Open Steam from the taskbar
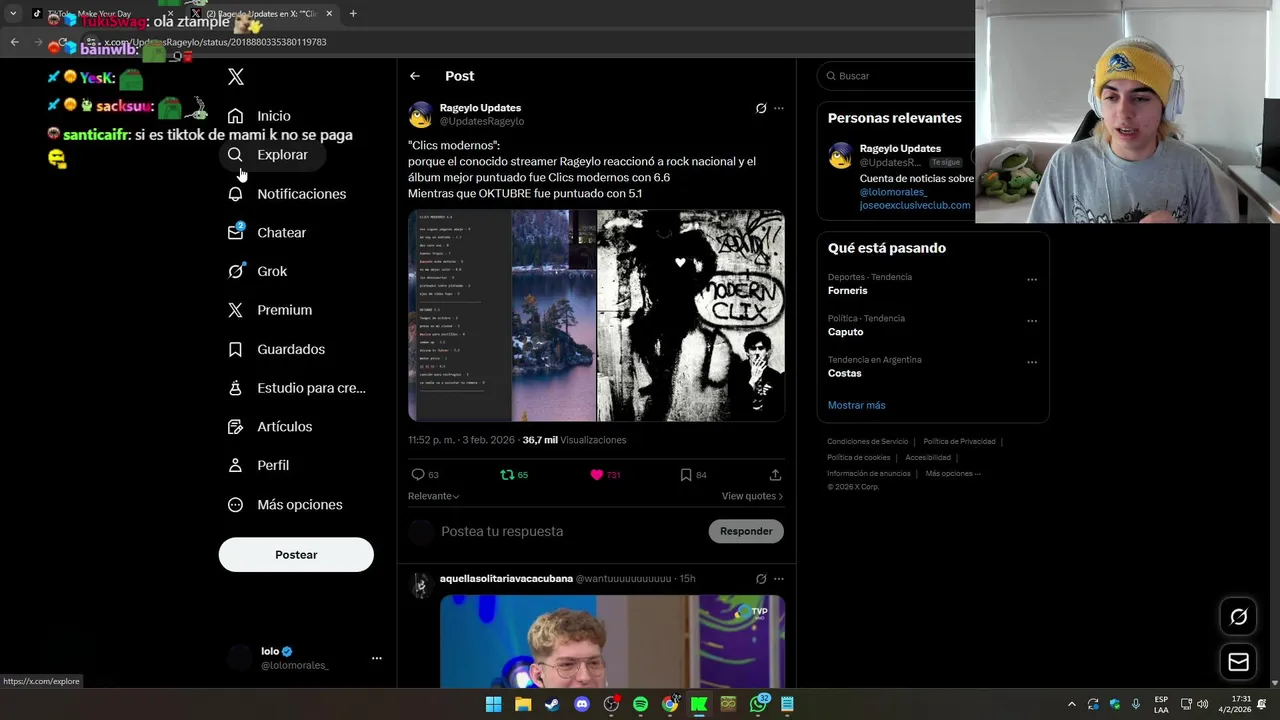Screen dimensions: 1280x720 (552, 704)
